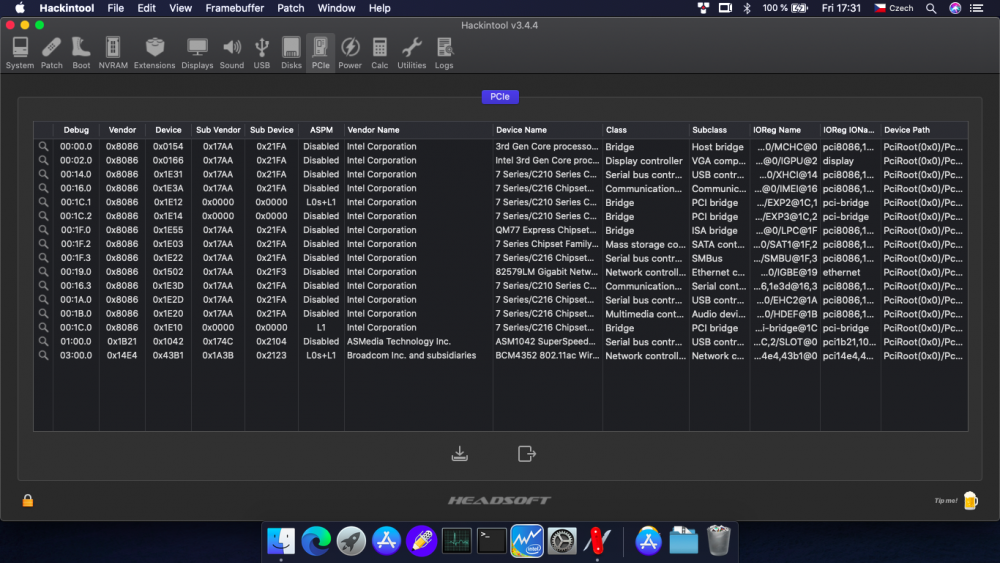Open the Extensions toolbar section
Screen dimensions: 1000x563
coord(154,52)
